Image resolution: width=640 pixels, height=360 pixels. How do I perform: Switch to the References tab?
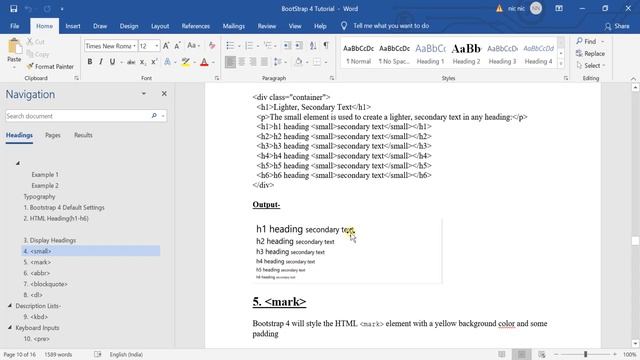tap(196, 26)
